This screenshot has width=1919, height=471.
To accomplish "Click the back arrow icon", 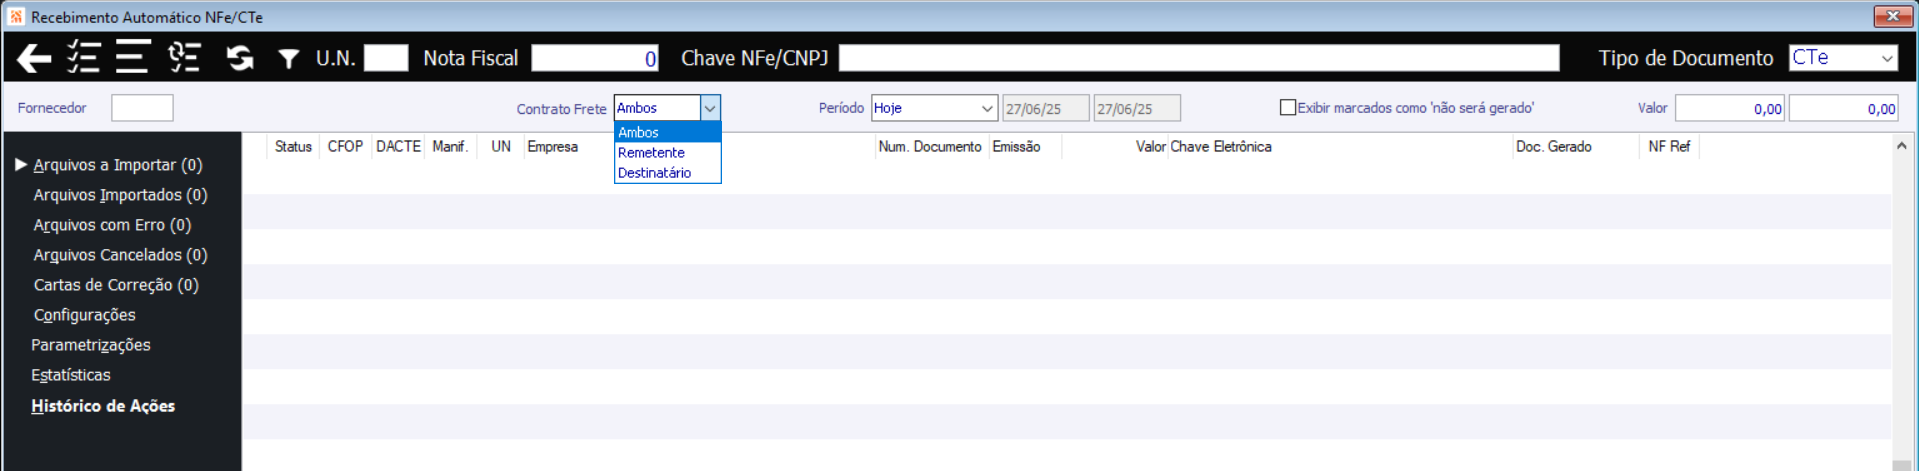I will point(34,58).
